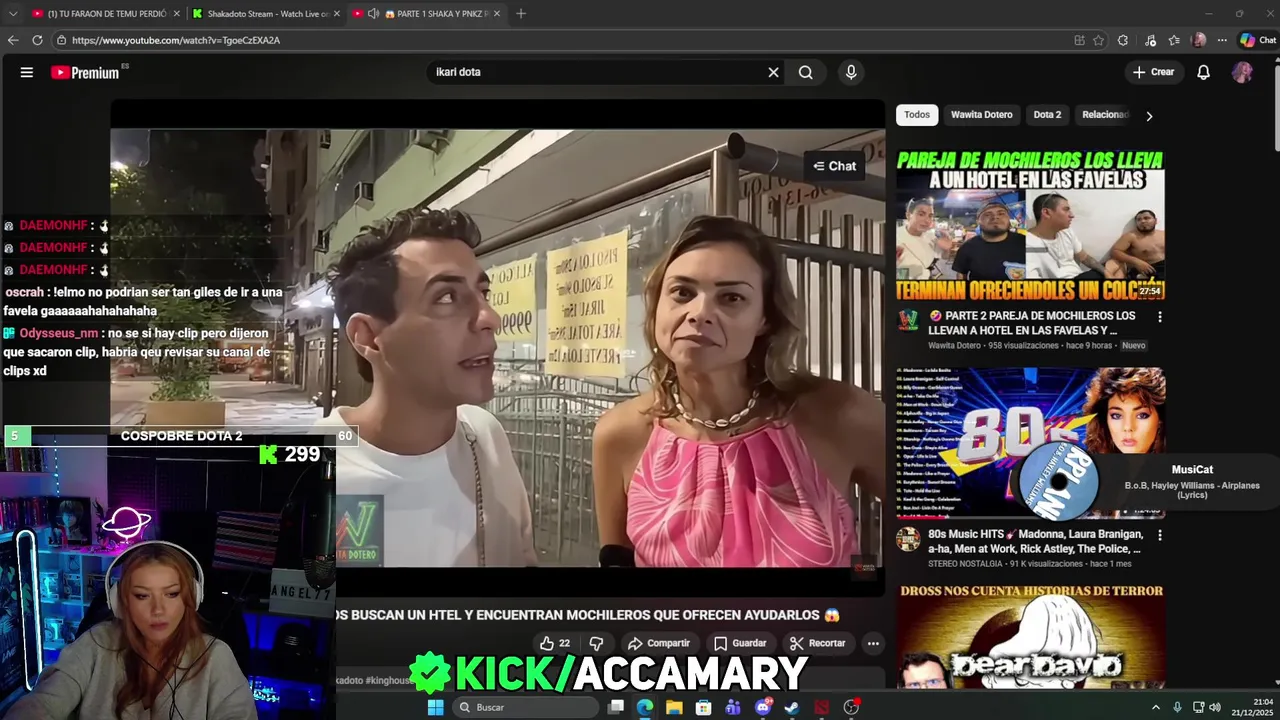The width and height of the screenshot is (1280, 720).
Task: Open a new browser tab
Action: pyautogui.click(x=521, y=14)
